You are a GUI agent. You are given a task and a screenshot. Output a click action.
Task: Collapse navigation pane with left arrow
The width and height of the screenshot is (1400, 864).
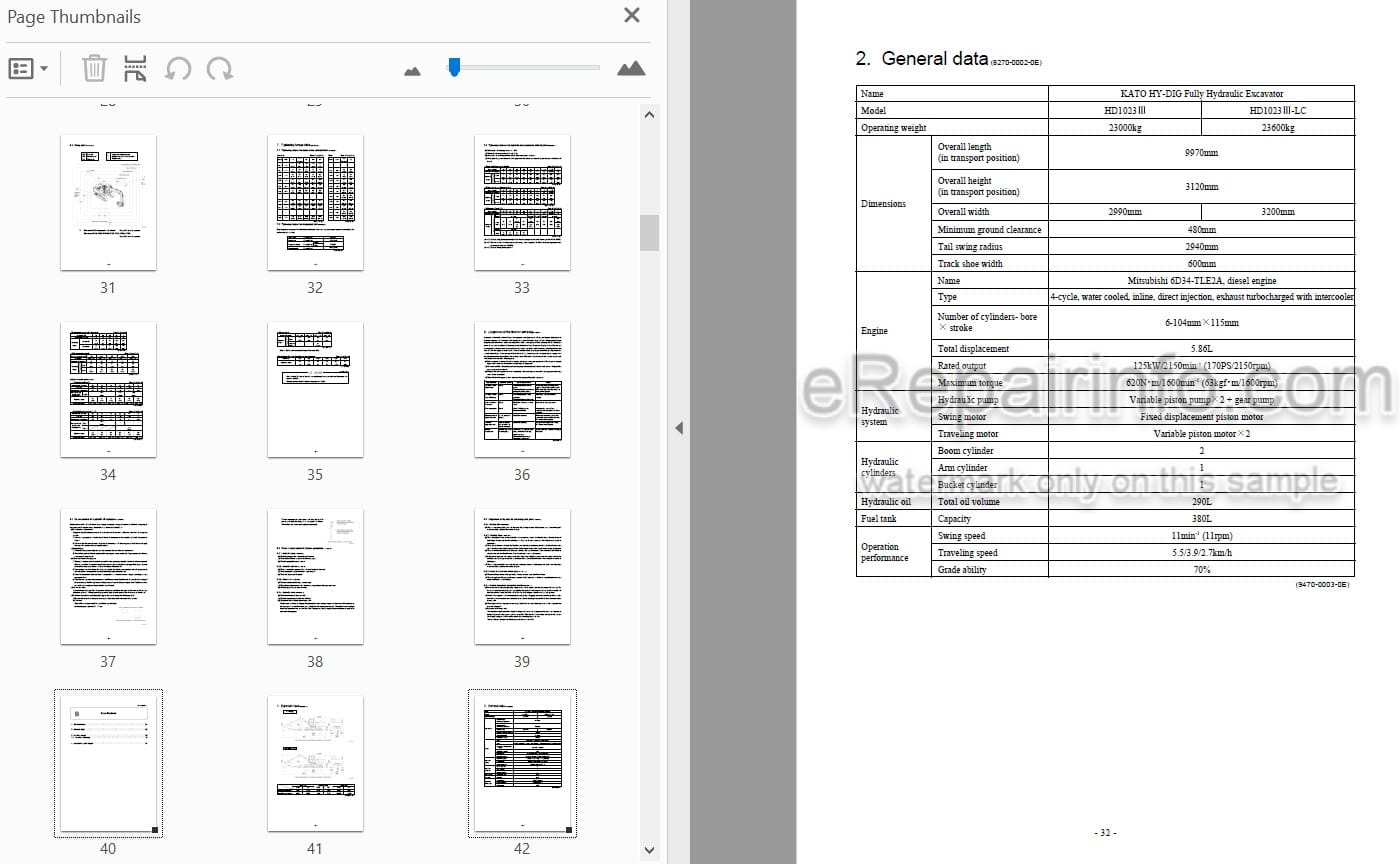point(679,428)
